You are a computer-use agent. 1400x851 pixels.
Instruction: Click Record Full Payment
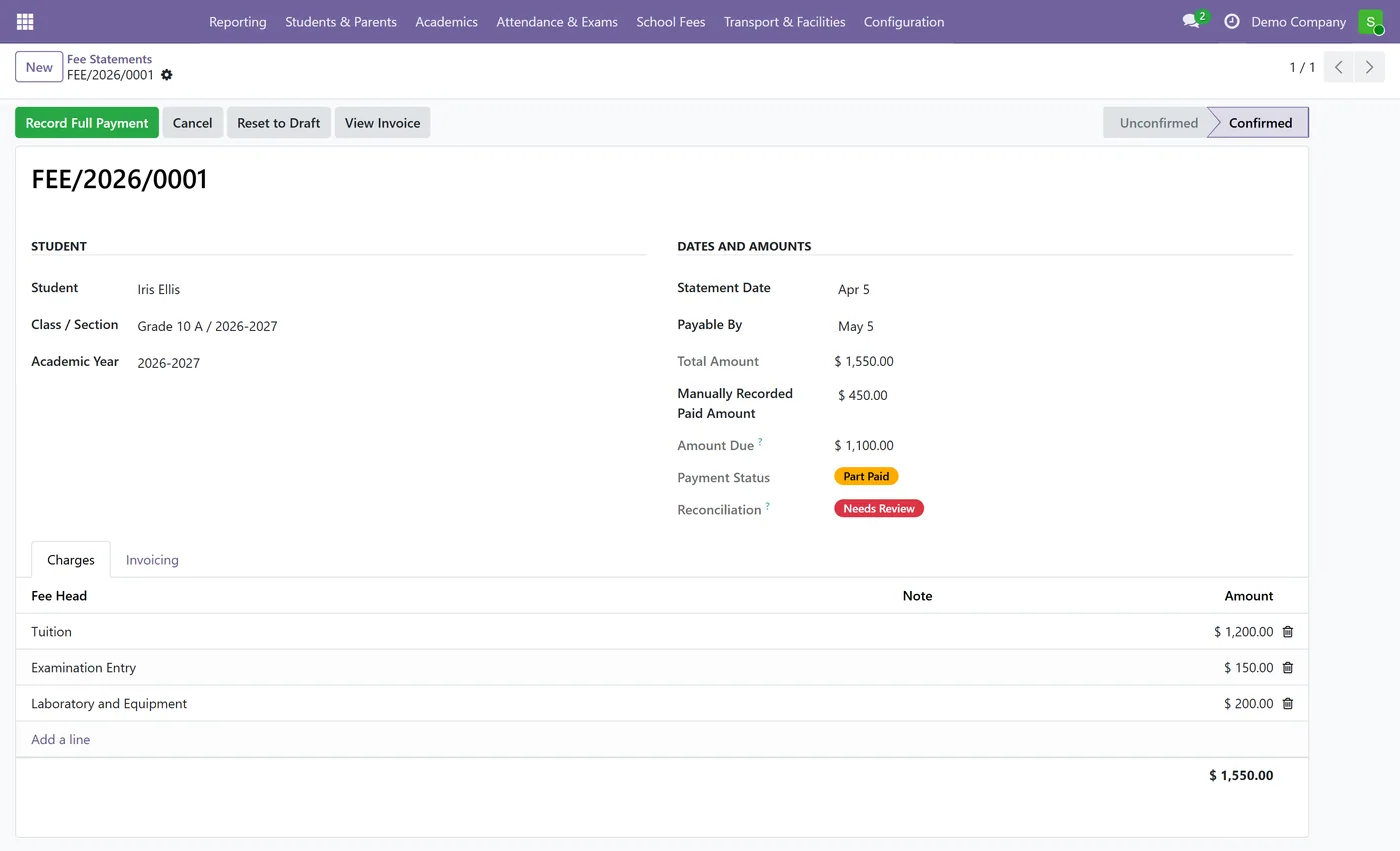pyautogui.click(x=87, y=123)
